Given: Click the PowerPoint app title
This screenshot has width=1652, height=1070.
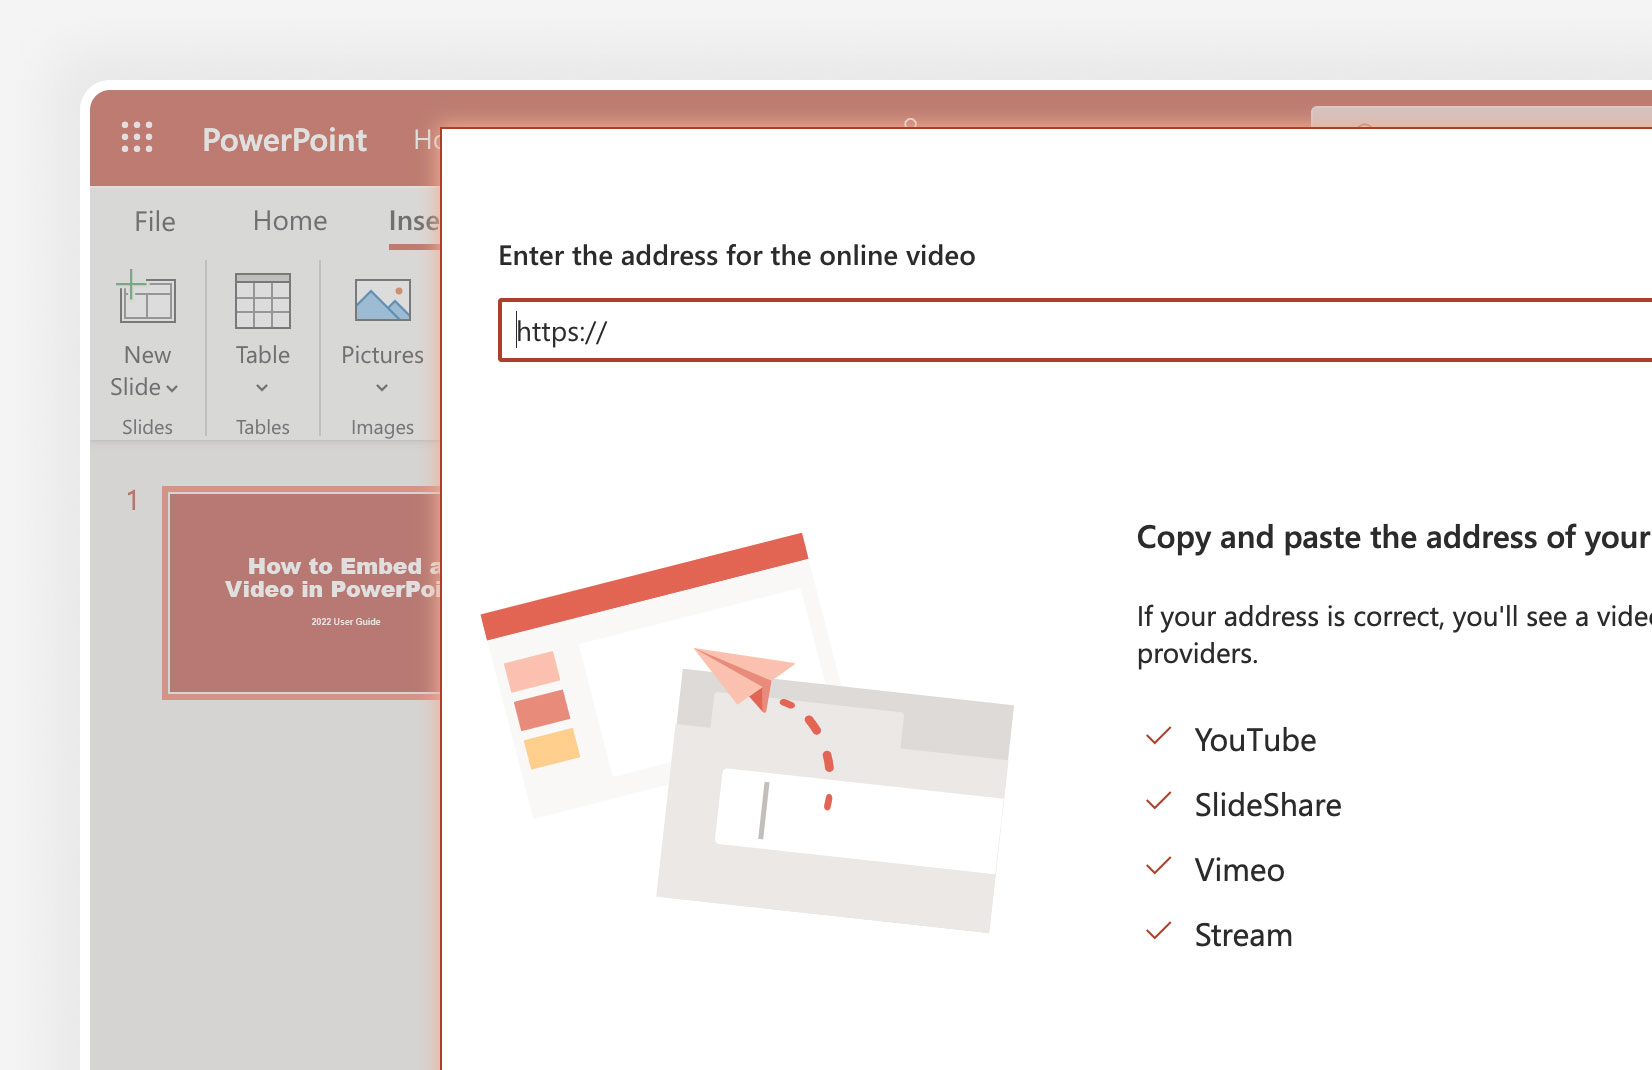Looking at the screenshot, I should click(x=284, y=140).
